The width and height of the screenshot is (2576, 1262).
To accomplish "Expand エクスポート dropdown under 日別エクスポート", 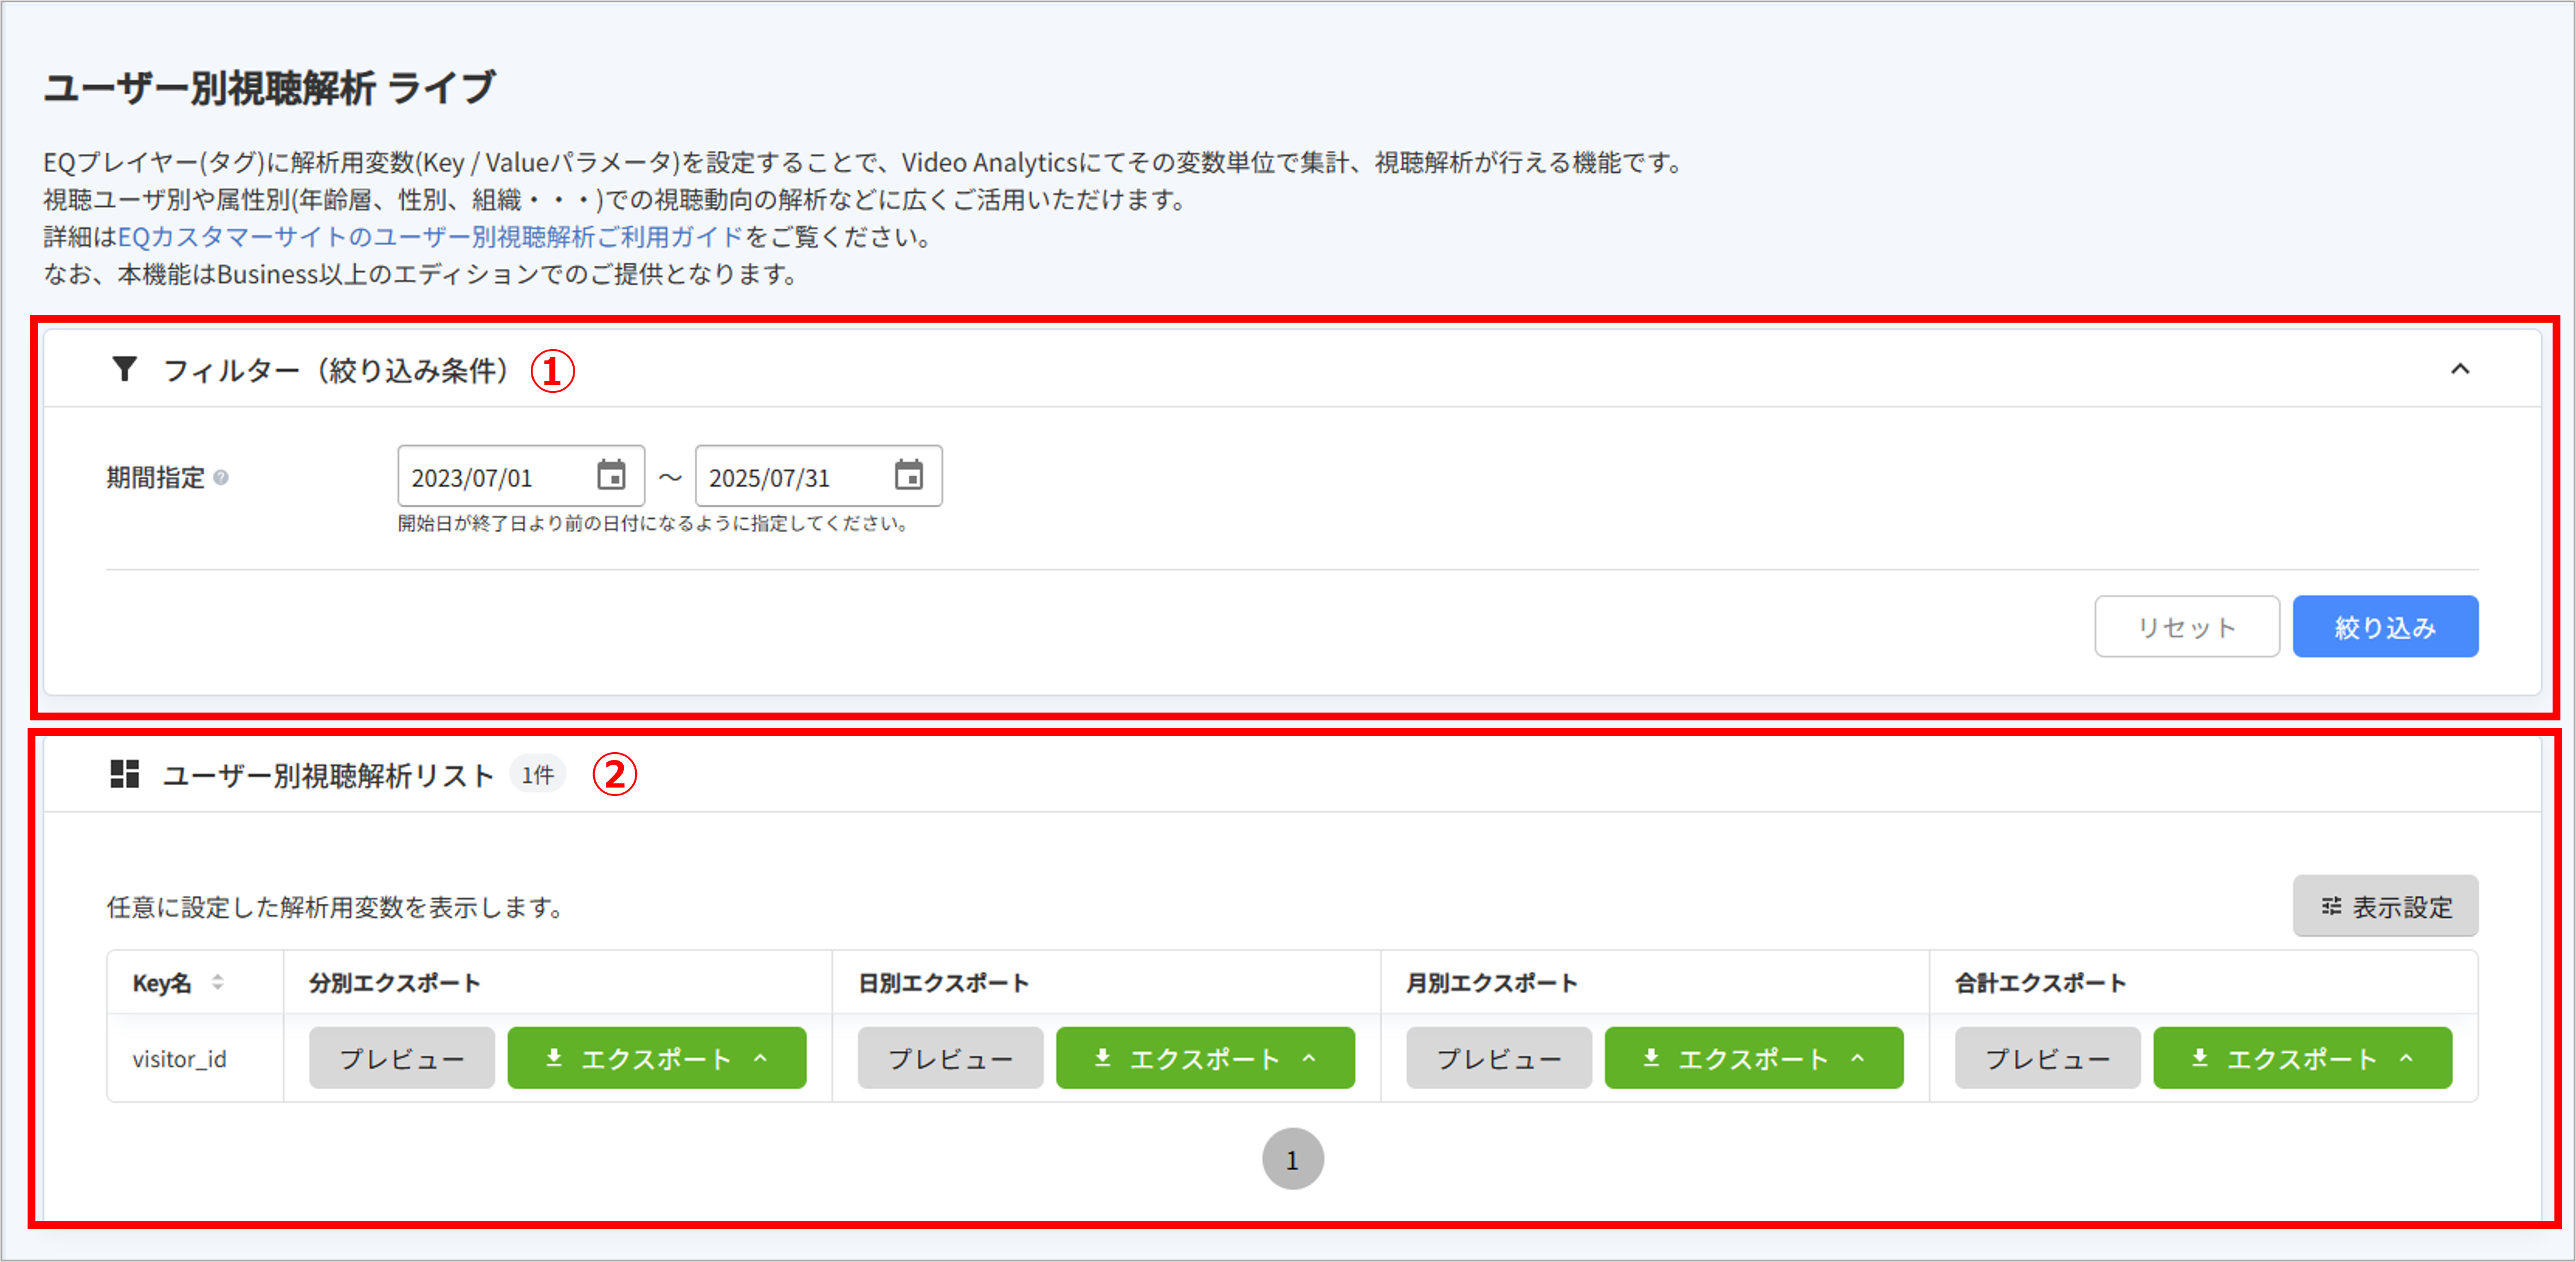I will (x=1205, y=1058).
